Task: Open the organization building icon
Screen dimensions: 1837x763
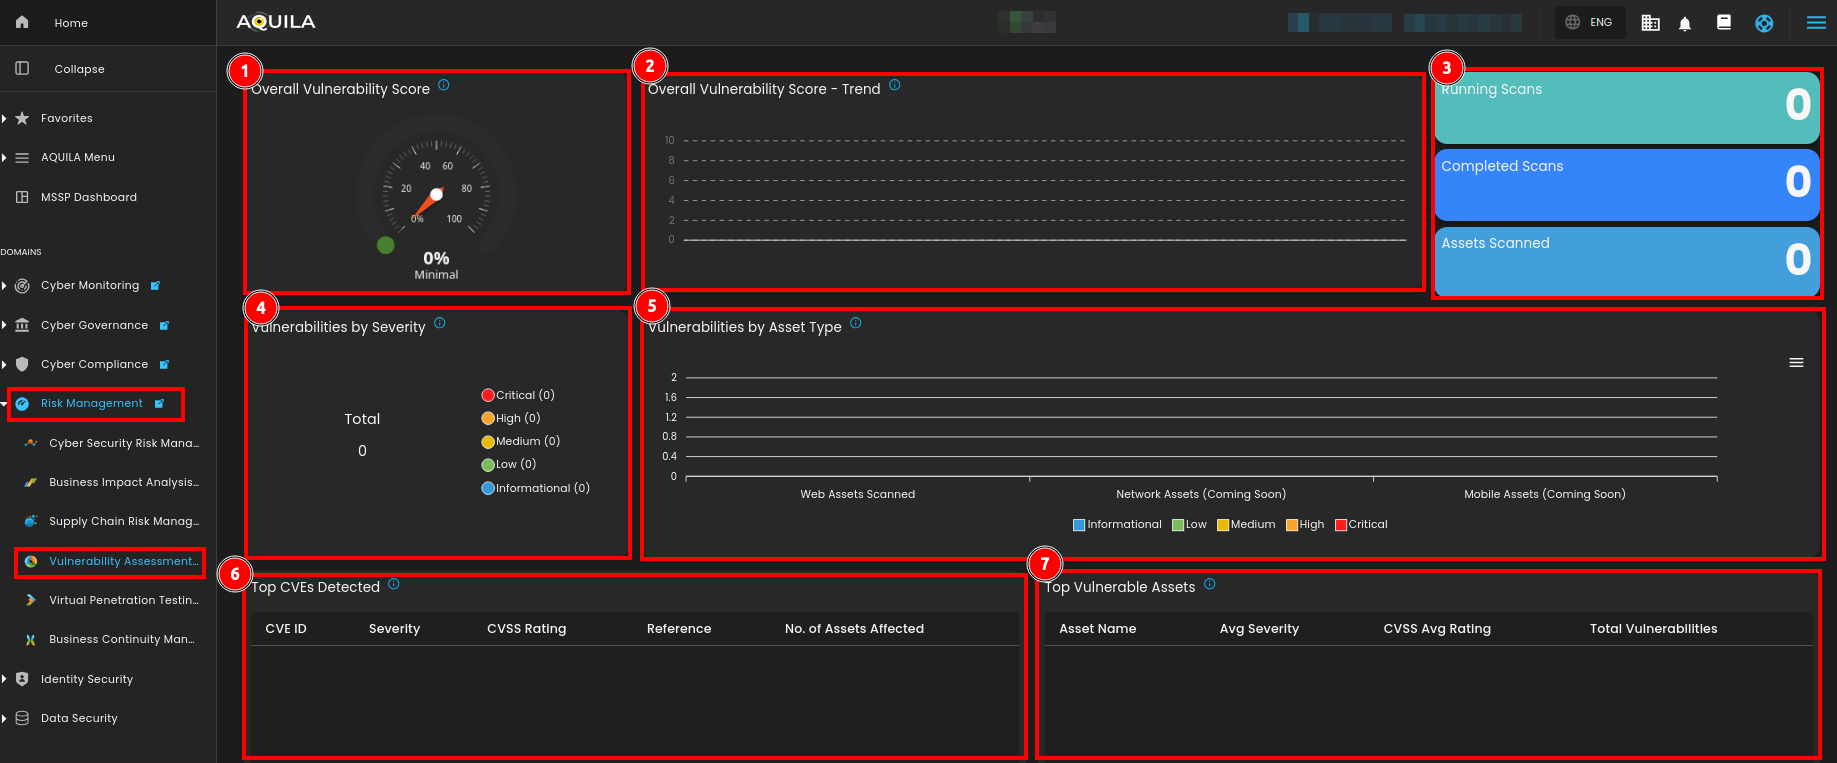Action: pyautogui.click(x=1650, y=23)
